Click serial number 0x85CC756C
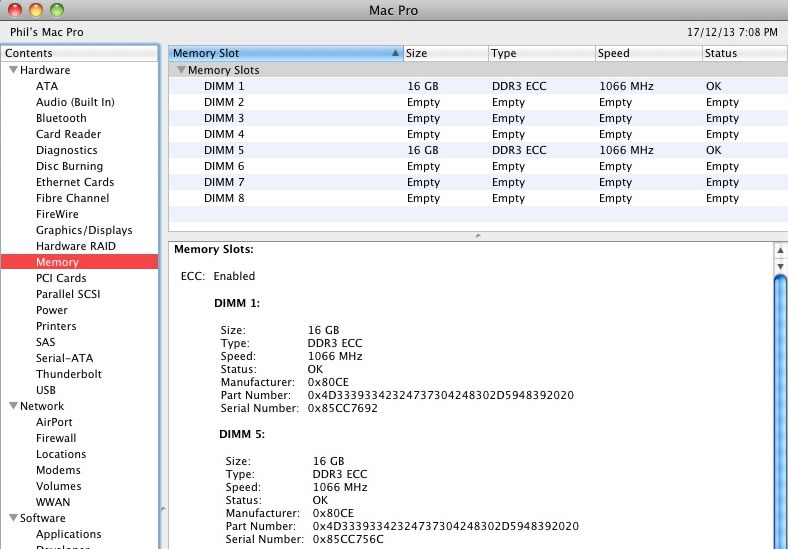 point(348,539)
